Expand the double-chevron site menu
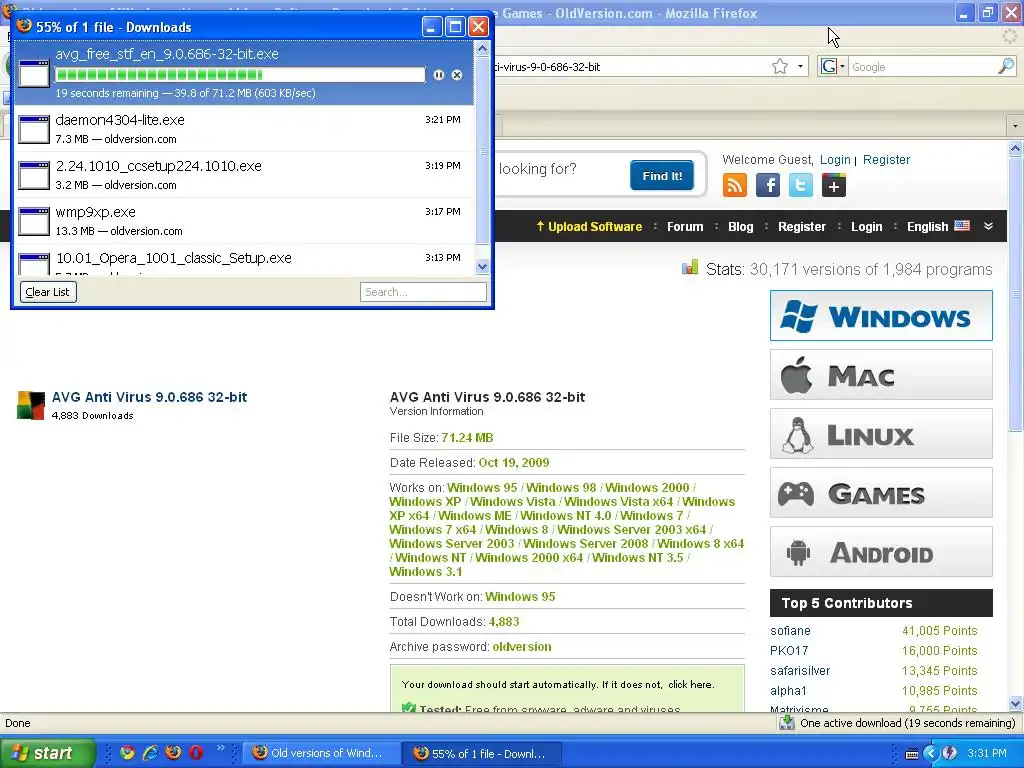This screenshot has width=1024, height=768. tap(988, 226)
